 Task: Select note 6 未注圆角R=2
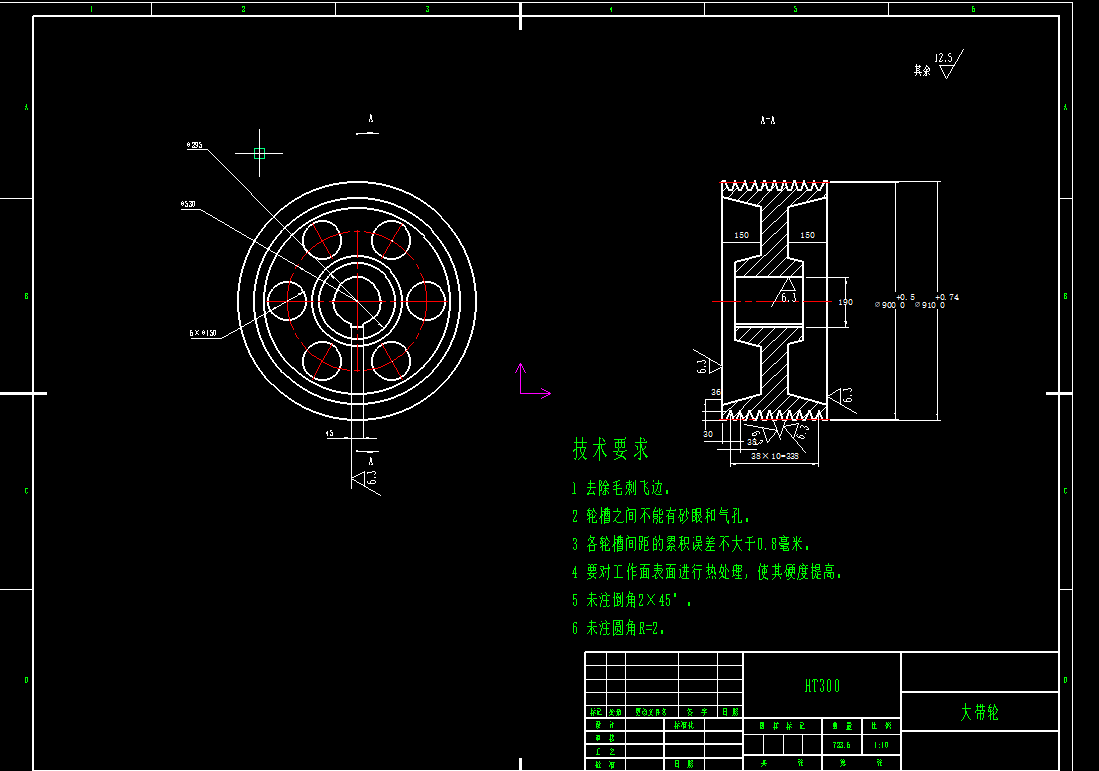click(x=617, y=628)
